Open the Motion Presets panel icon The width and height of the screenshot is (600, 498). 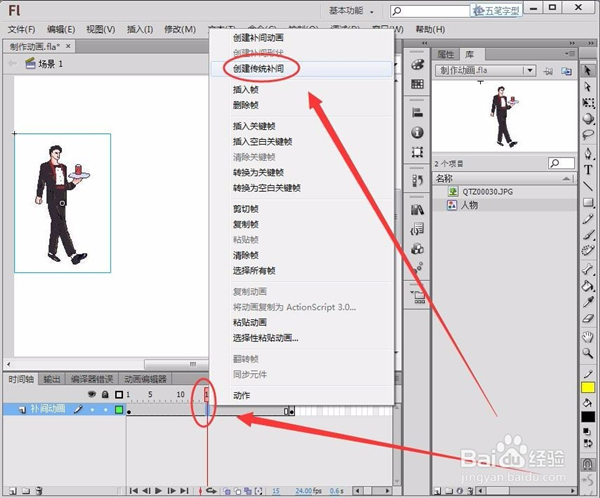pos(417,267)
